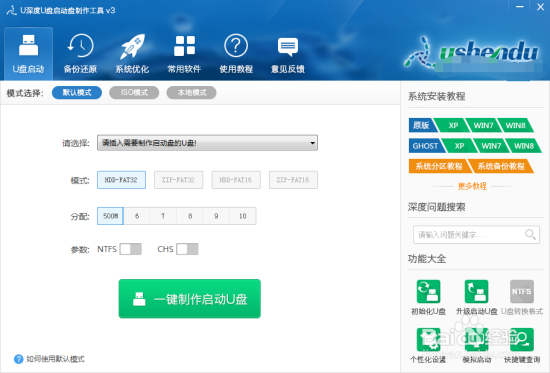Select allocation option 7
Screen dimensions: 550x373
pos(163,216)
